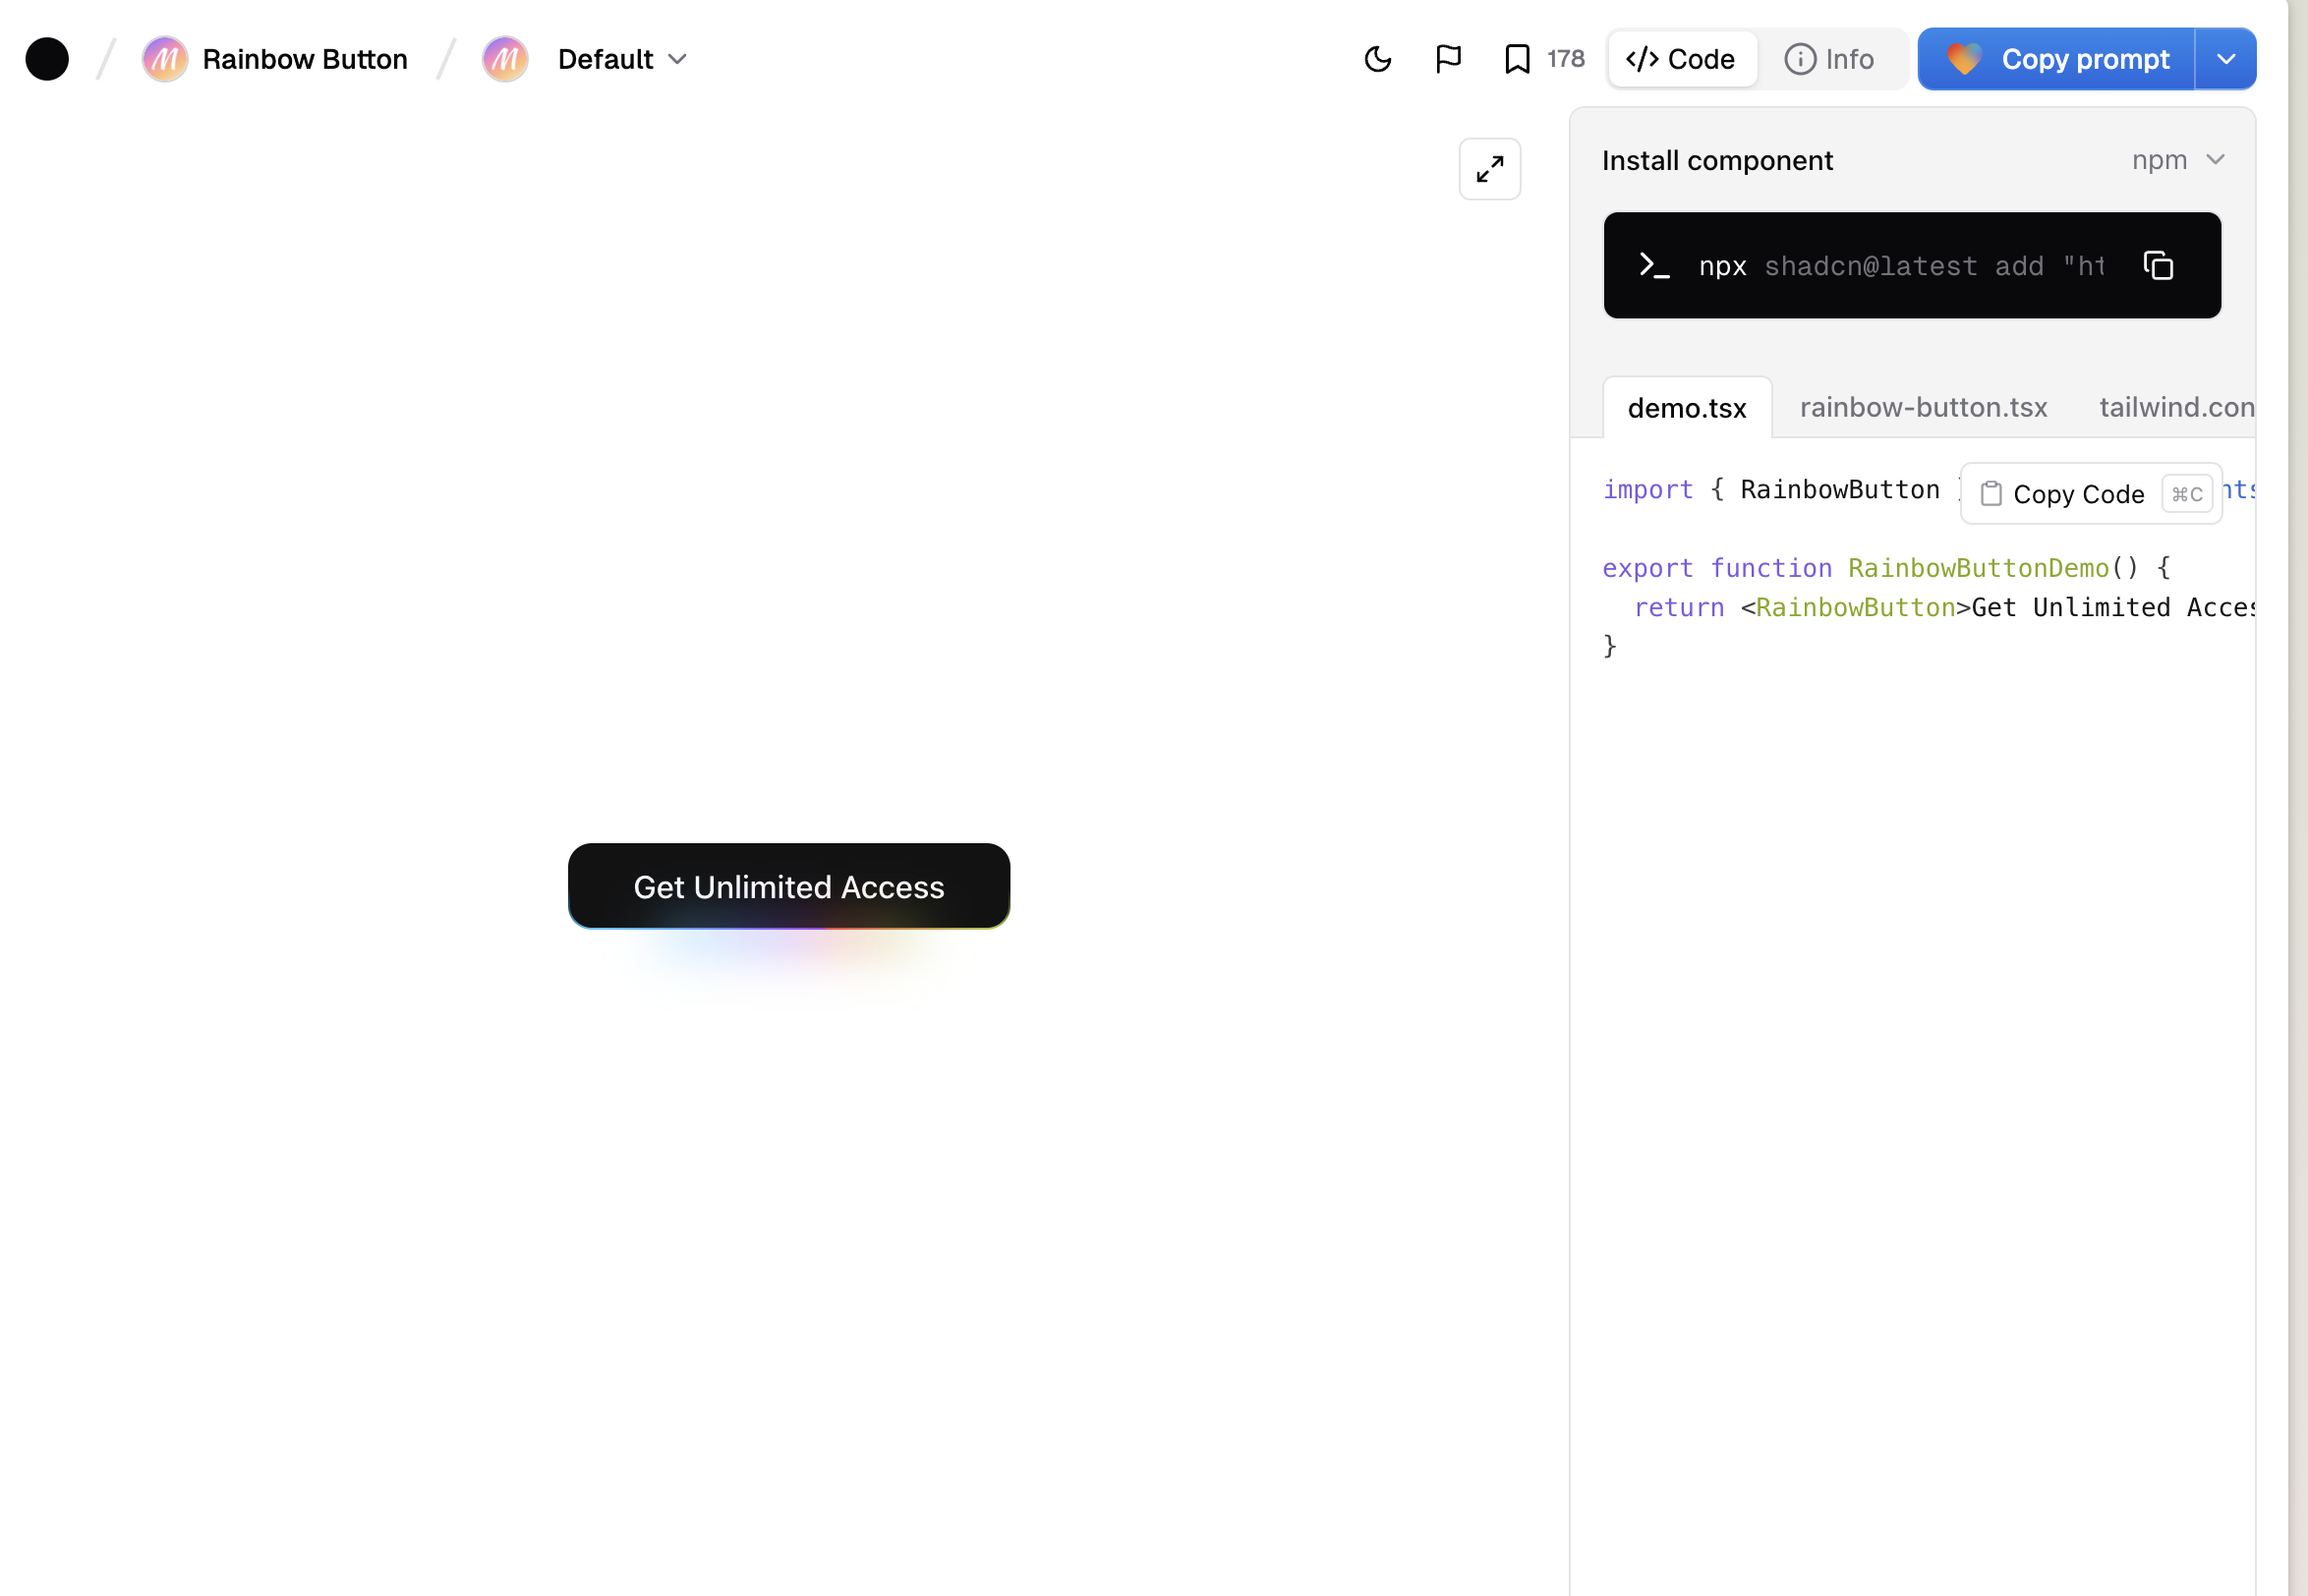The image size is (2308, 1596).
Task: Open the npm package manager selector
Action: point(2179,160)
